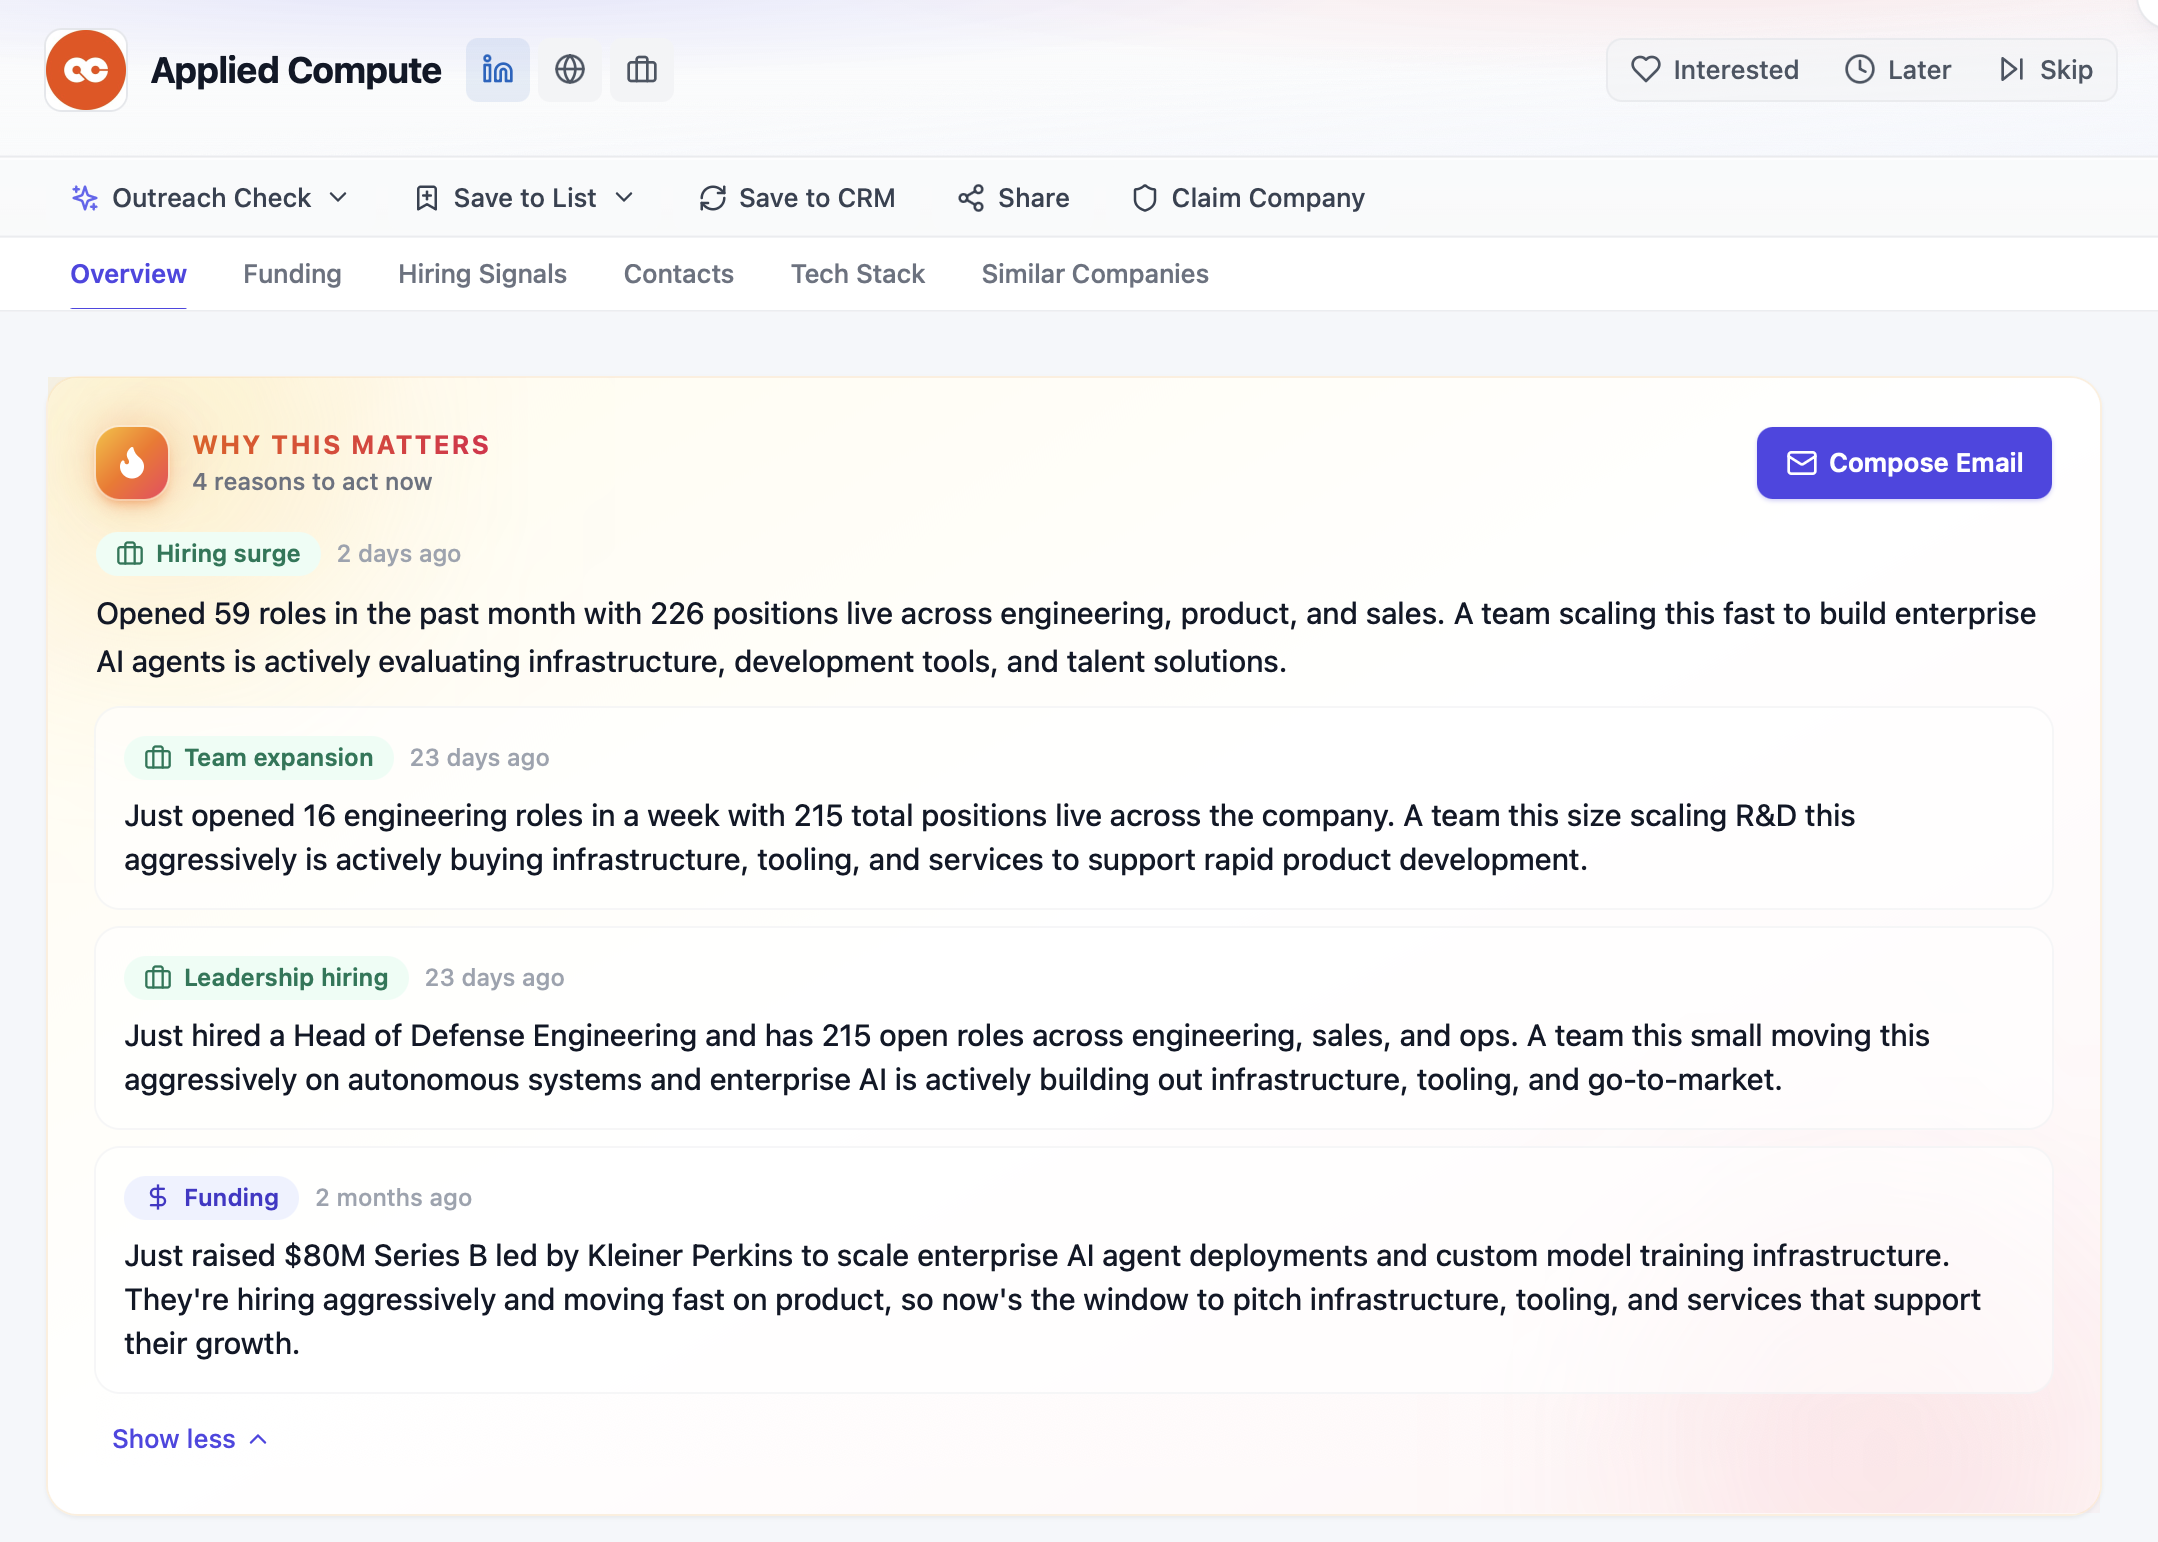Click the Hiring surge tag
Image resolution: width=2158 pixels, height=1542 pixels.
(208, 554)
